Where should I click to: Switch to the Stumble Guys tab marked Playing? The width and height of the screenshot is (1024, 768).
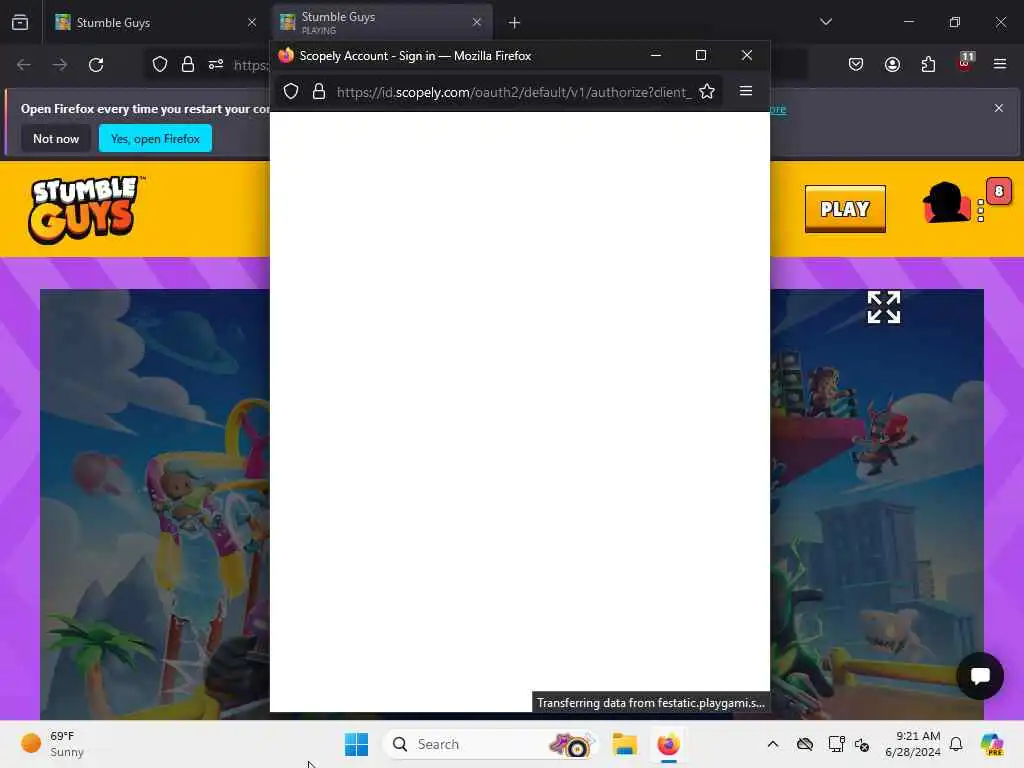coord(383,22)
